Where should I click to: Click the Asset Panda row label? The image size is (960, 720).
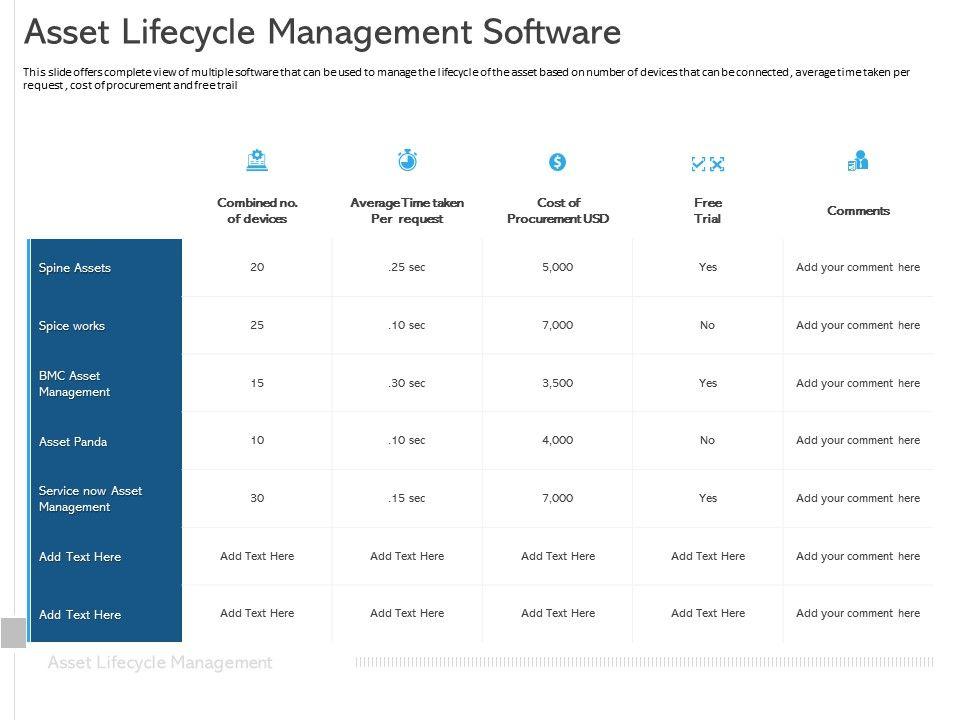click(x=73, y=441)
